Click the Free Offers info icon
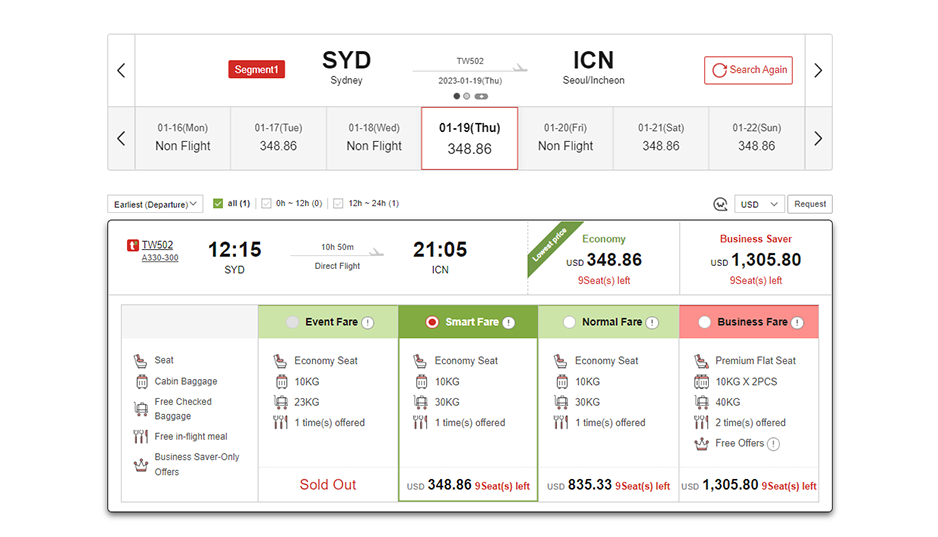938x537 pixels. point(773,444)
